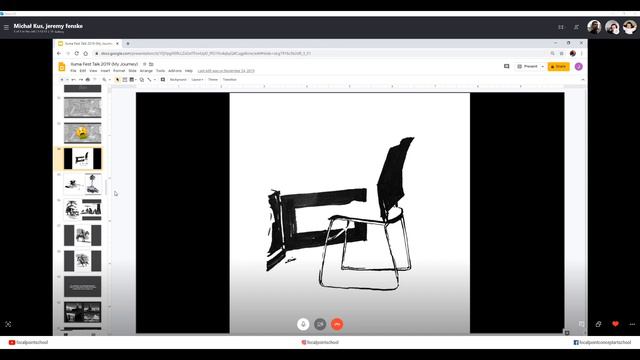Select the line tool
Screen dimensions: 640x360
(x=149, y=80)
